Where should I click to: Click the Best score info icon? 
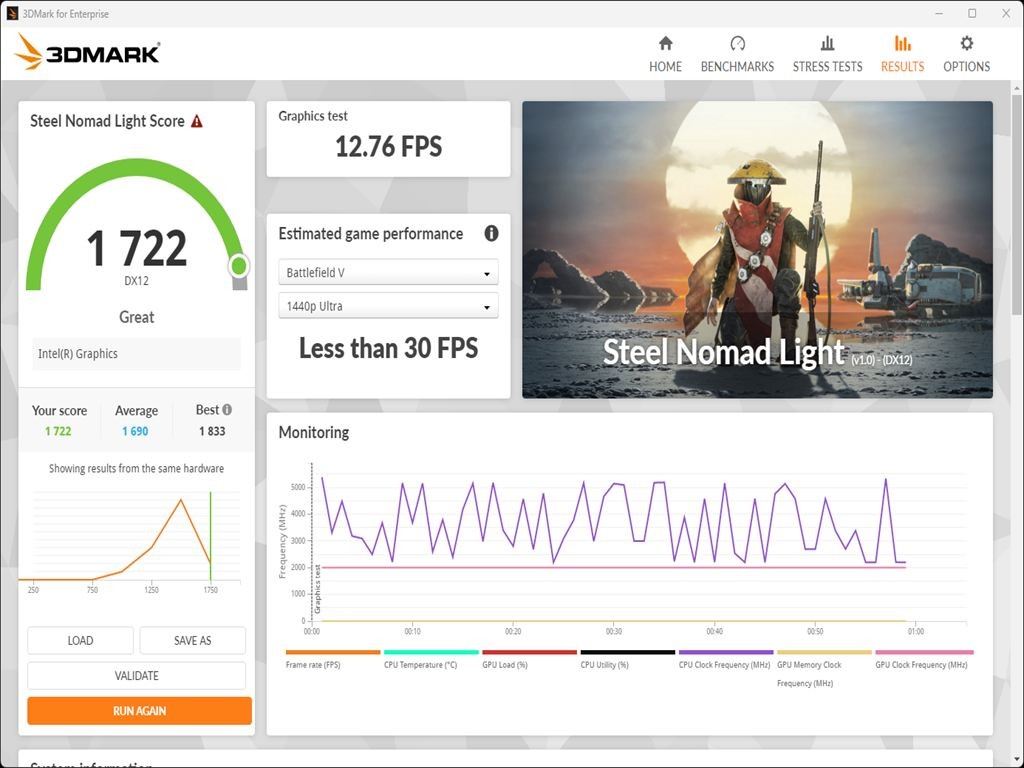pyautogui.click(x=227, y=409)
